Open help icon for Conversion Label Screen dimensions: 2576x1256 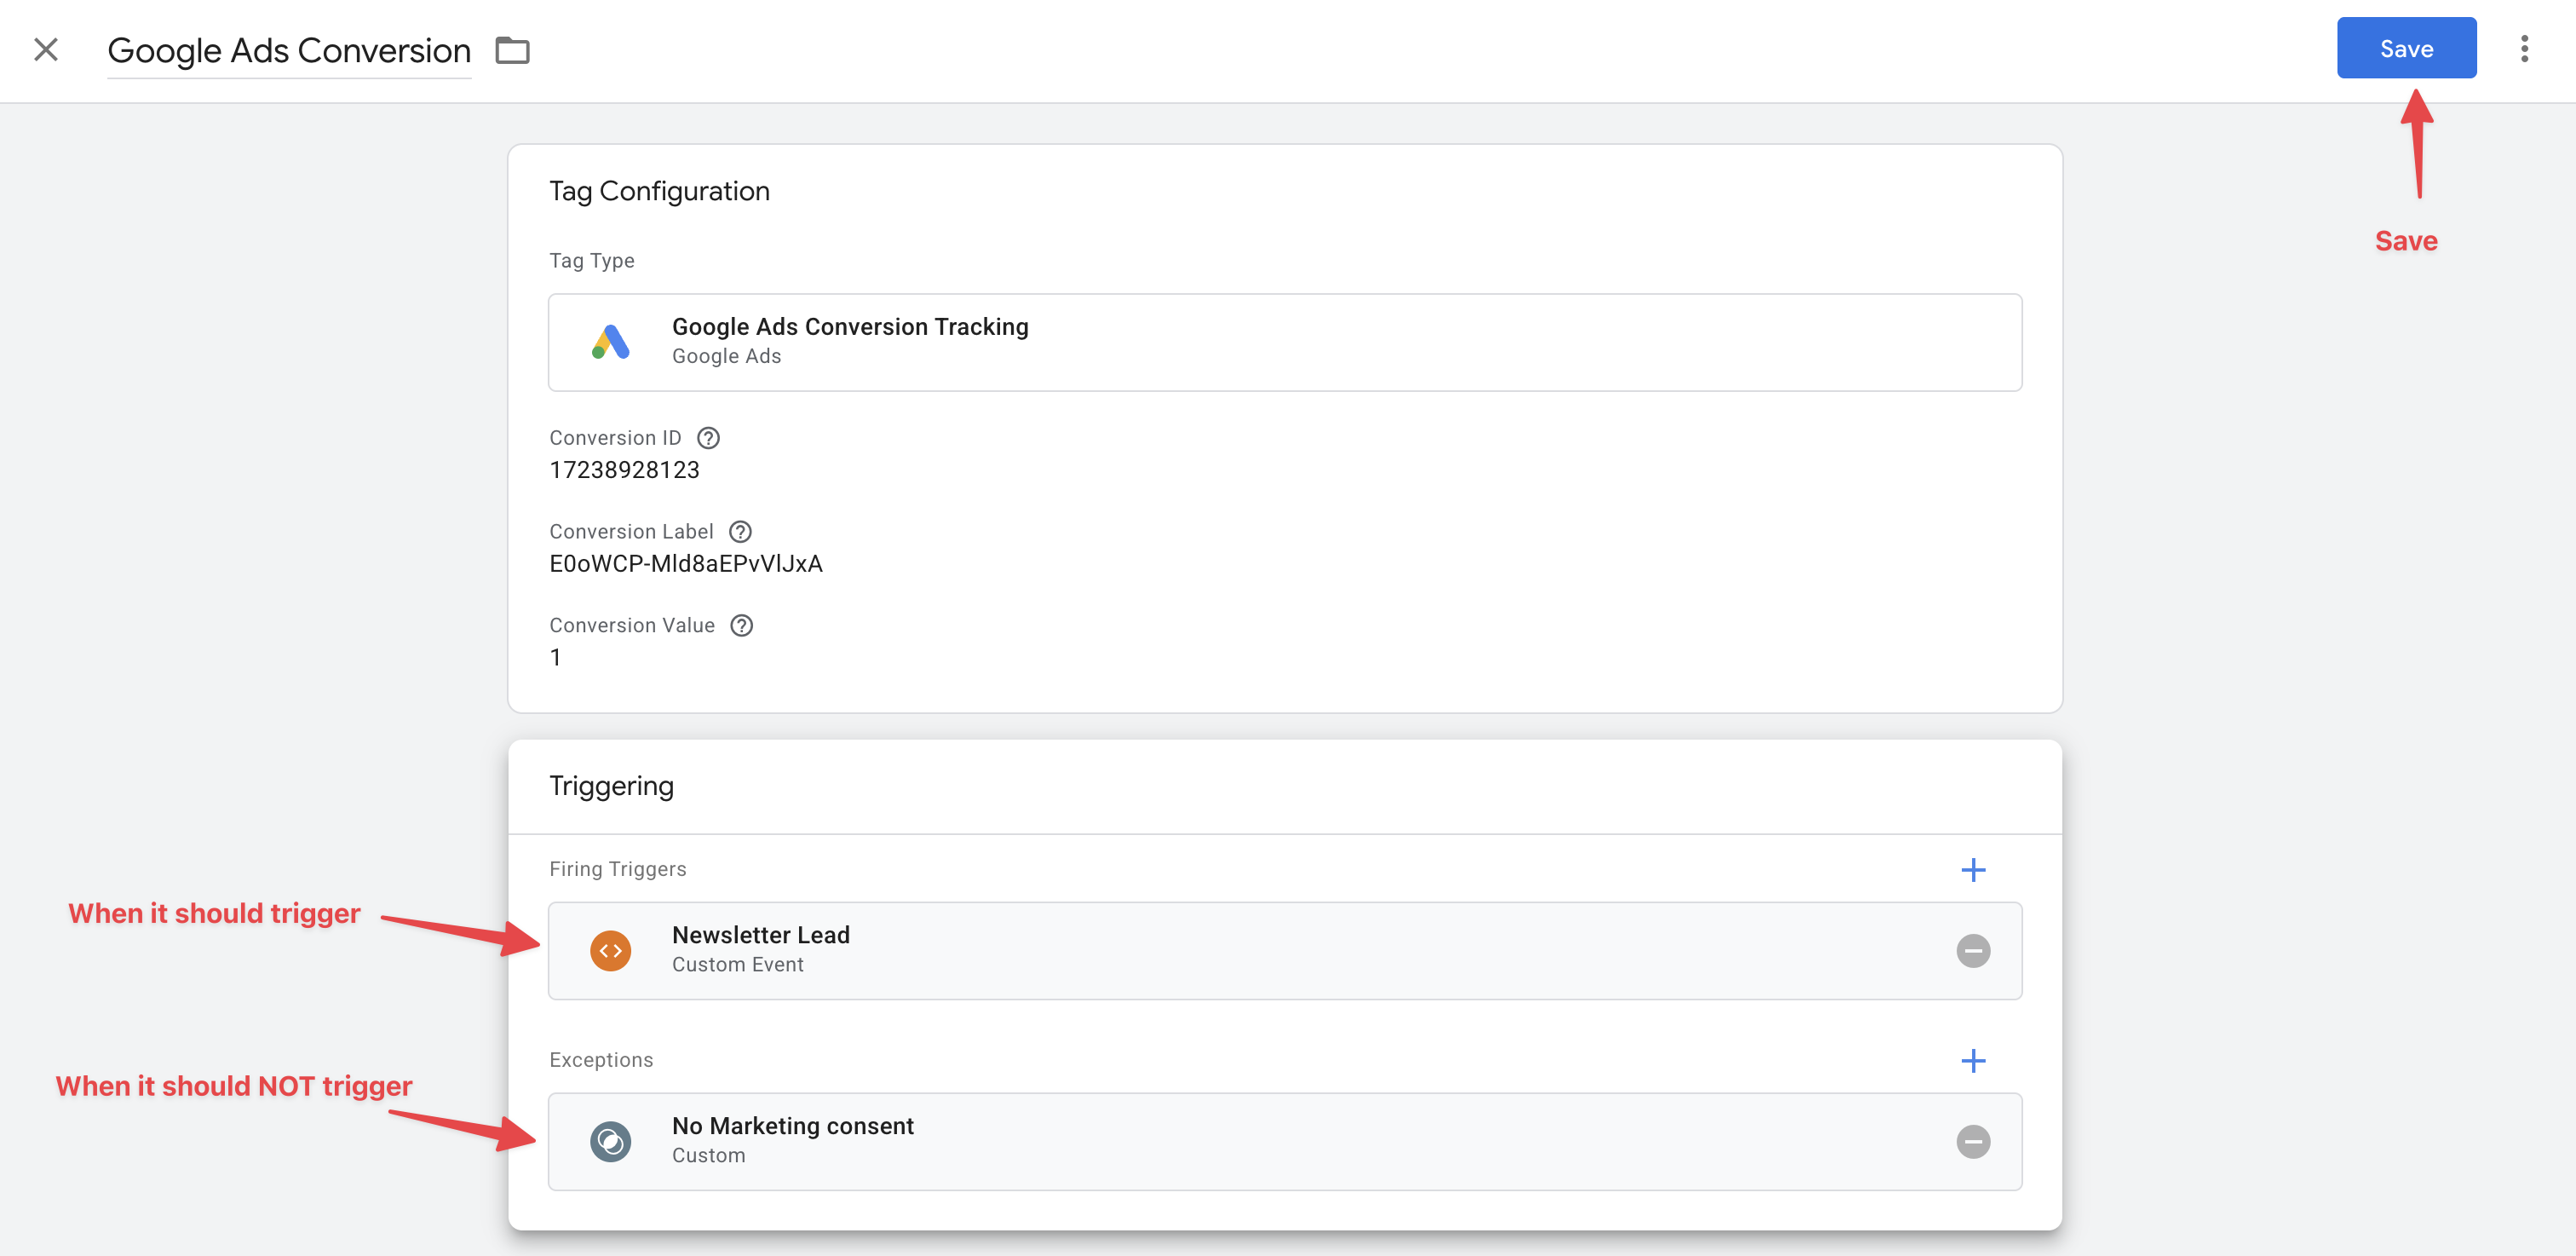coord(740,532)
